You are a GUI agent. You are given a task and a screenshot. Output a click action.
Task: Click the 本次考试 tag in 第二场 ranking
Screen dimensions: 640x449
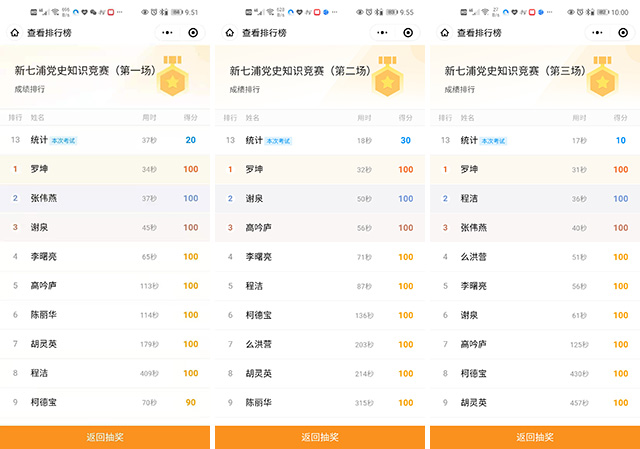point(280,141)
